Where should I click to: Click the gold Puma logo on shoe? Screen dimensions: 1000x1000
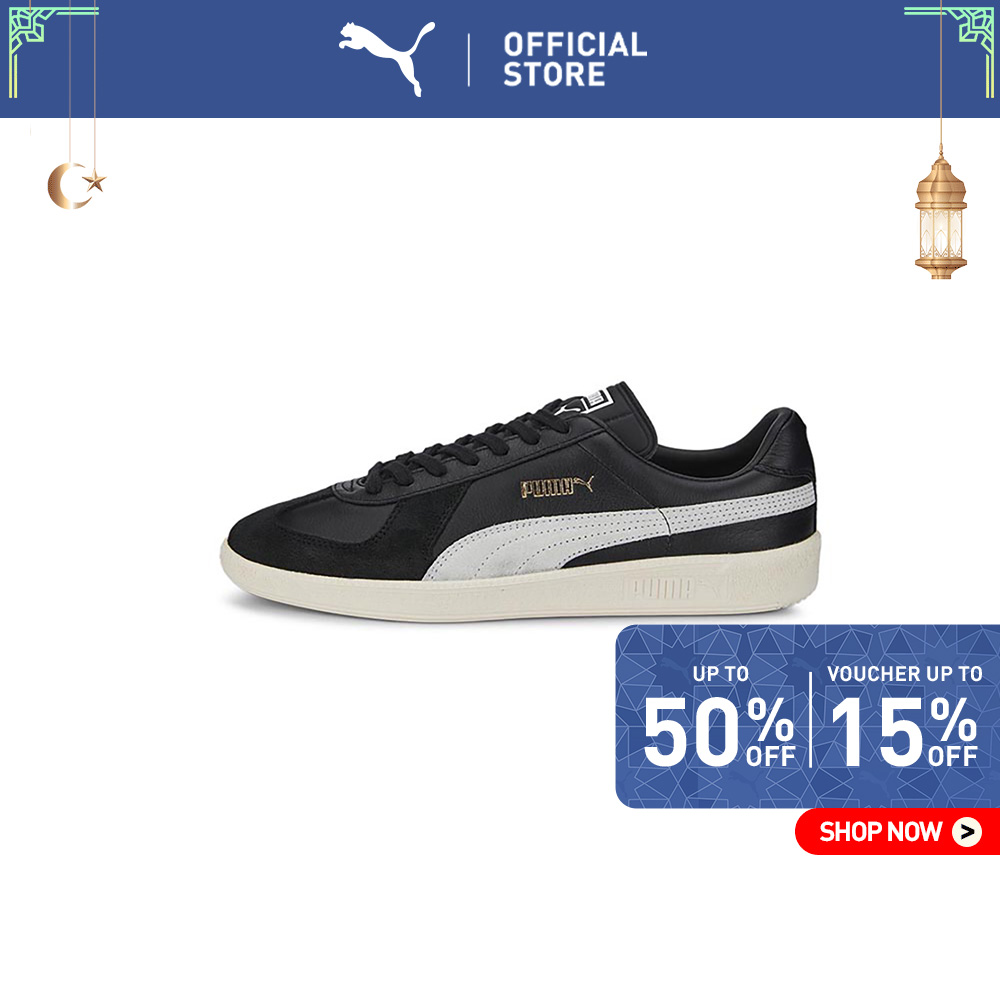point(557,487)
